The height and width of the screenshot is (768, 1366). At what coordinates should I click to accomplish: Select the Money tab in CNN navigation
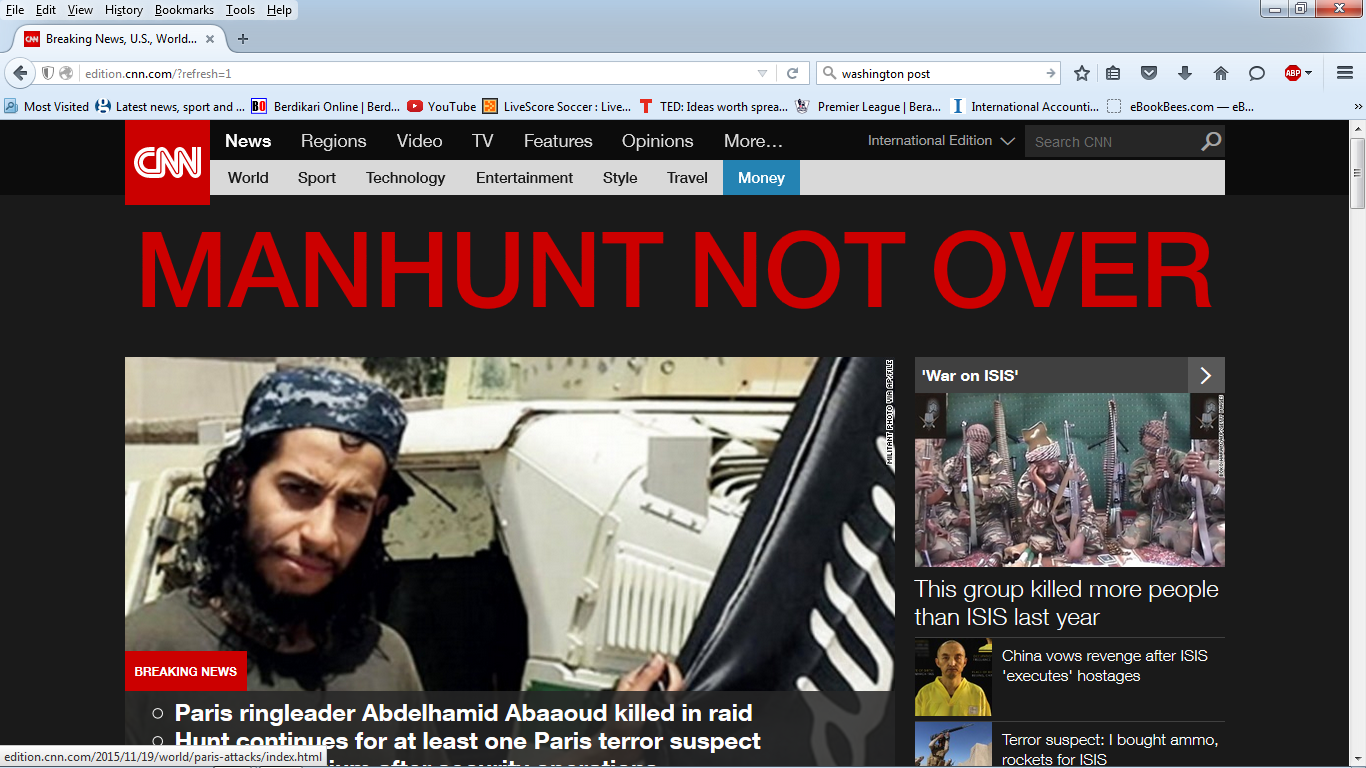pos(761,178)
